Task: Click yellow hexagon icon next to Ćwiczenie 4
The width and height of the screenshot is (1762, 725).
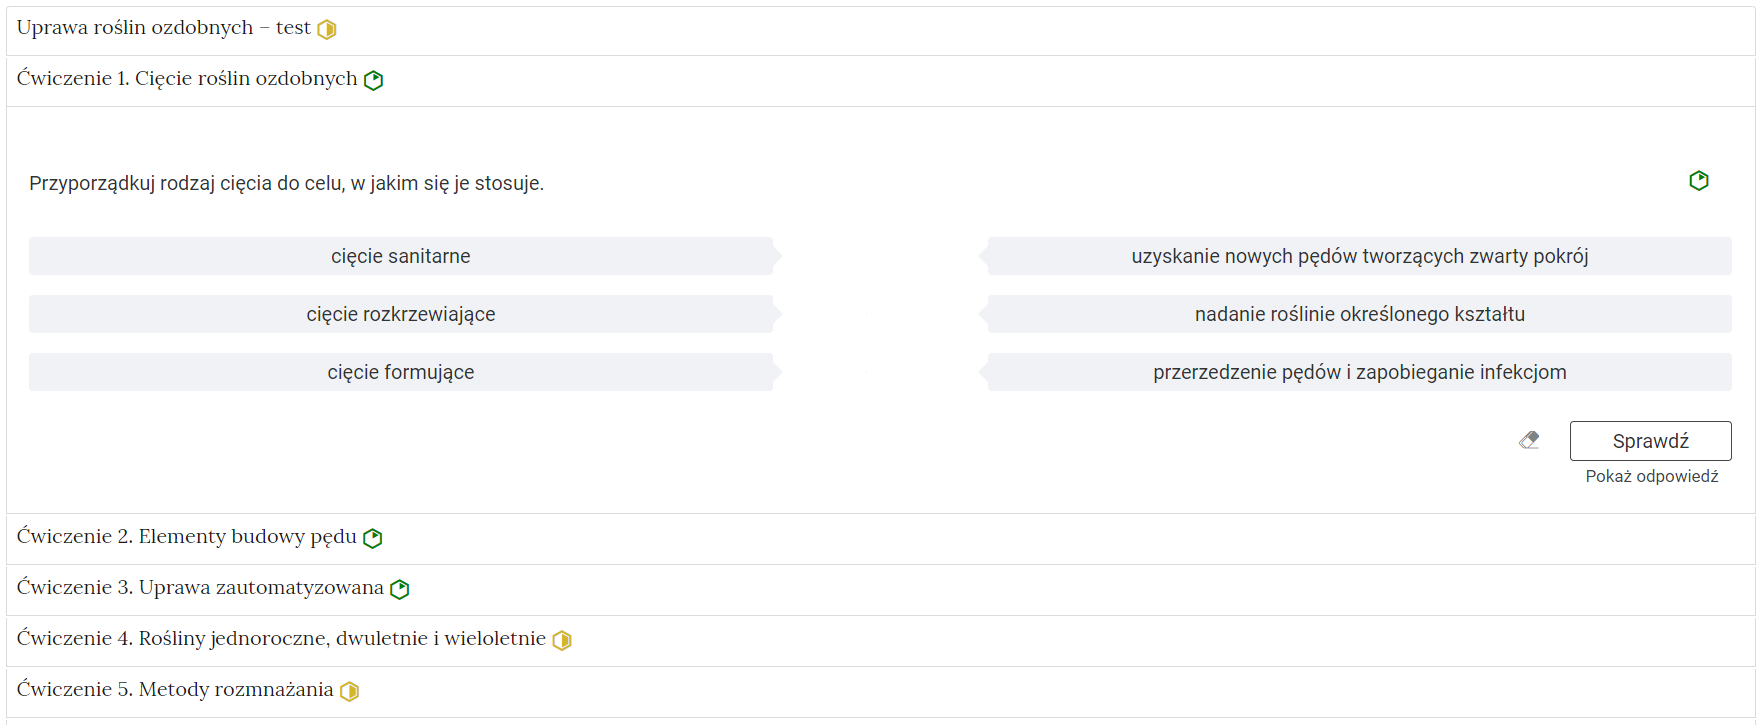Action: click(x=562, y=641)
